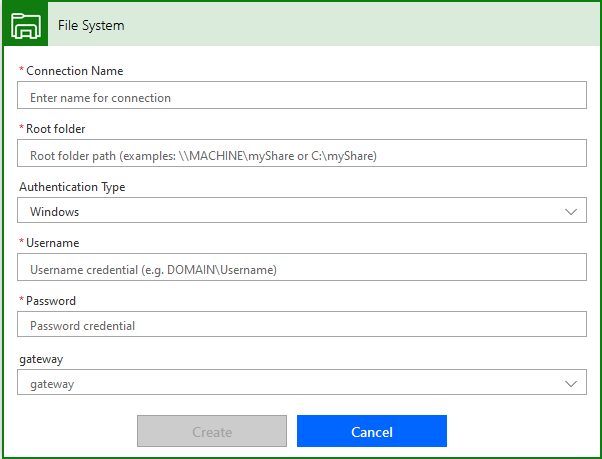The width and height of the screenshot is (602, 459).
Task: Focus the Connection Name input field
Action: (x=301, y=97)
